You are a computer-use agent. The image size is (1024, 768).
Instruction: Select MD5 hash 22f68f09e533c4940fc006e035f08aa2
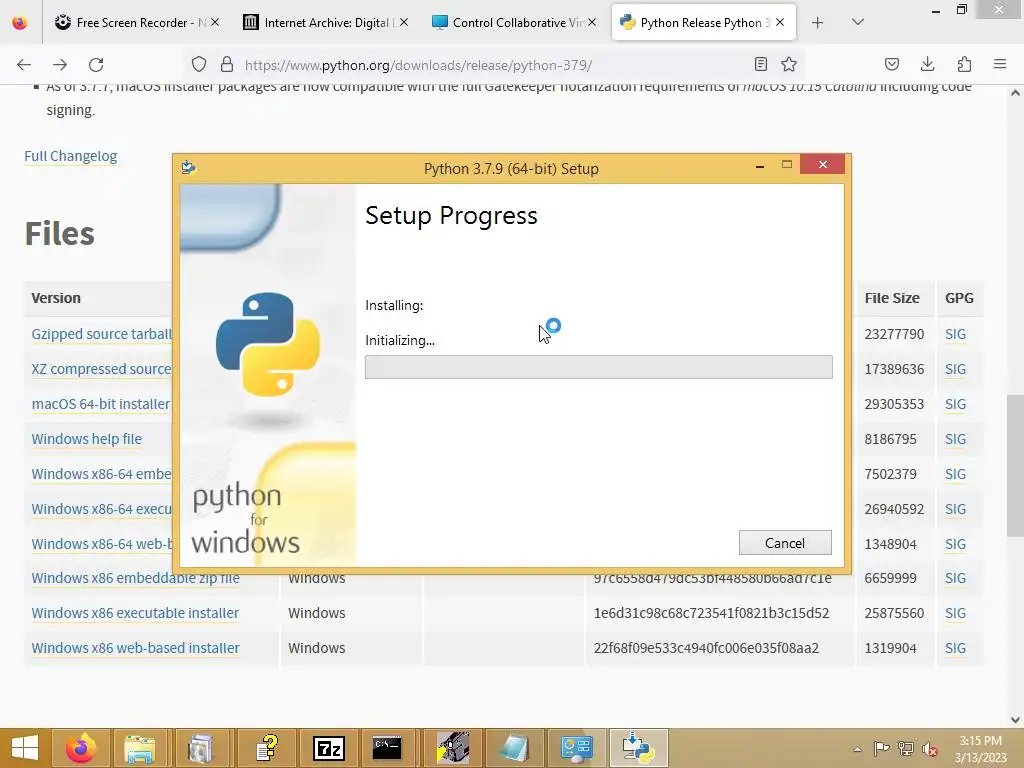(706, 648)
